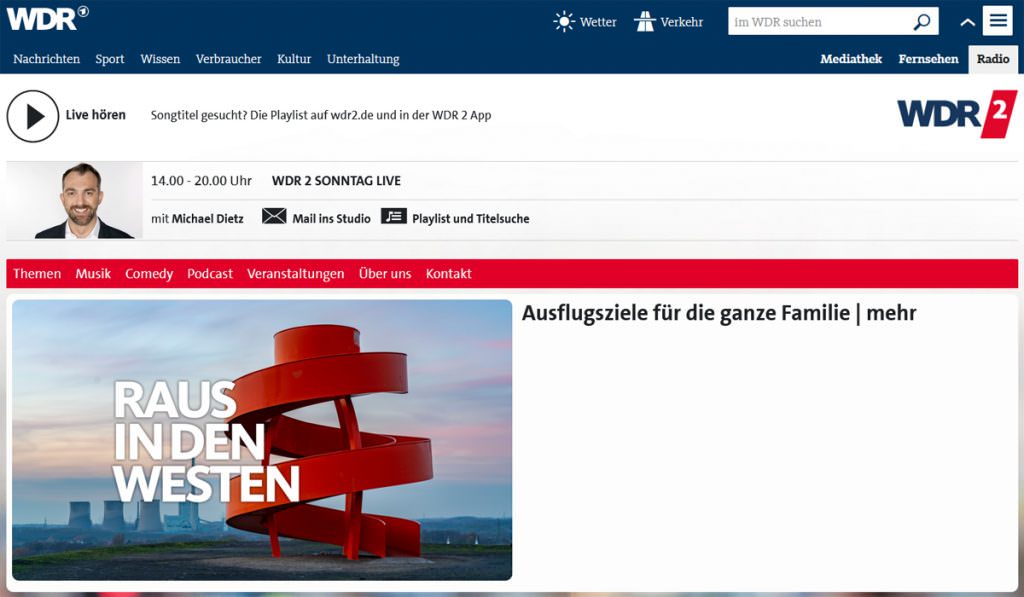Open the 'WDR 2 SONNTAG LIVE' show title
The height and width of the screenshot is (597, 1024).
tap(336, 181)
